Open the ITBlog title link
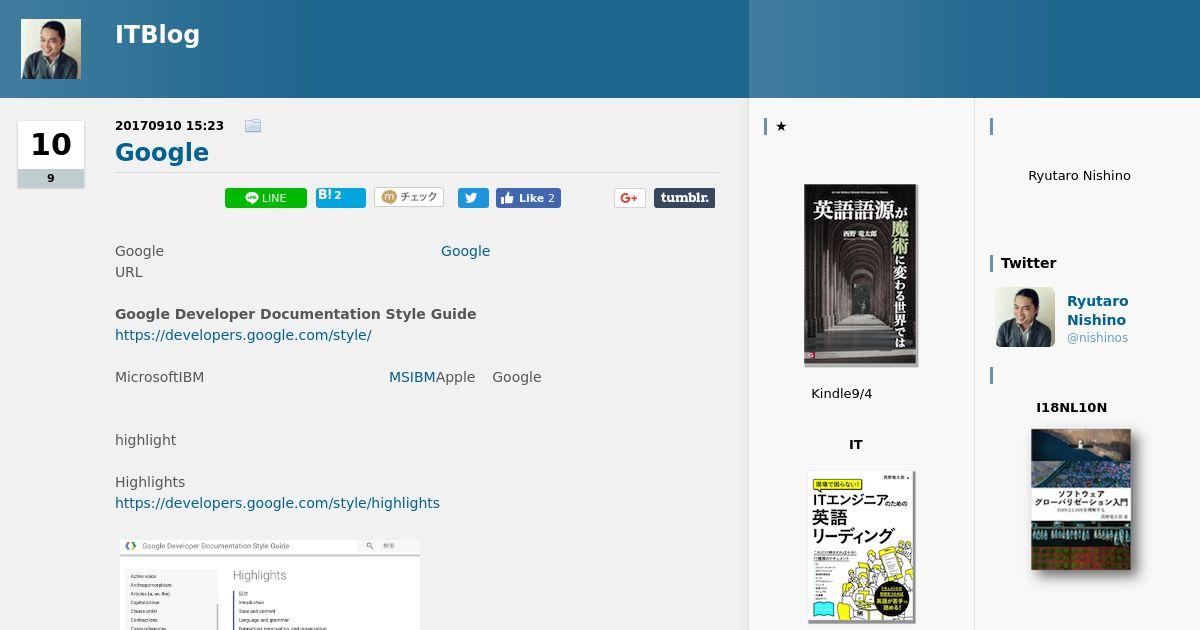 157,34
